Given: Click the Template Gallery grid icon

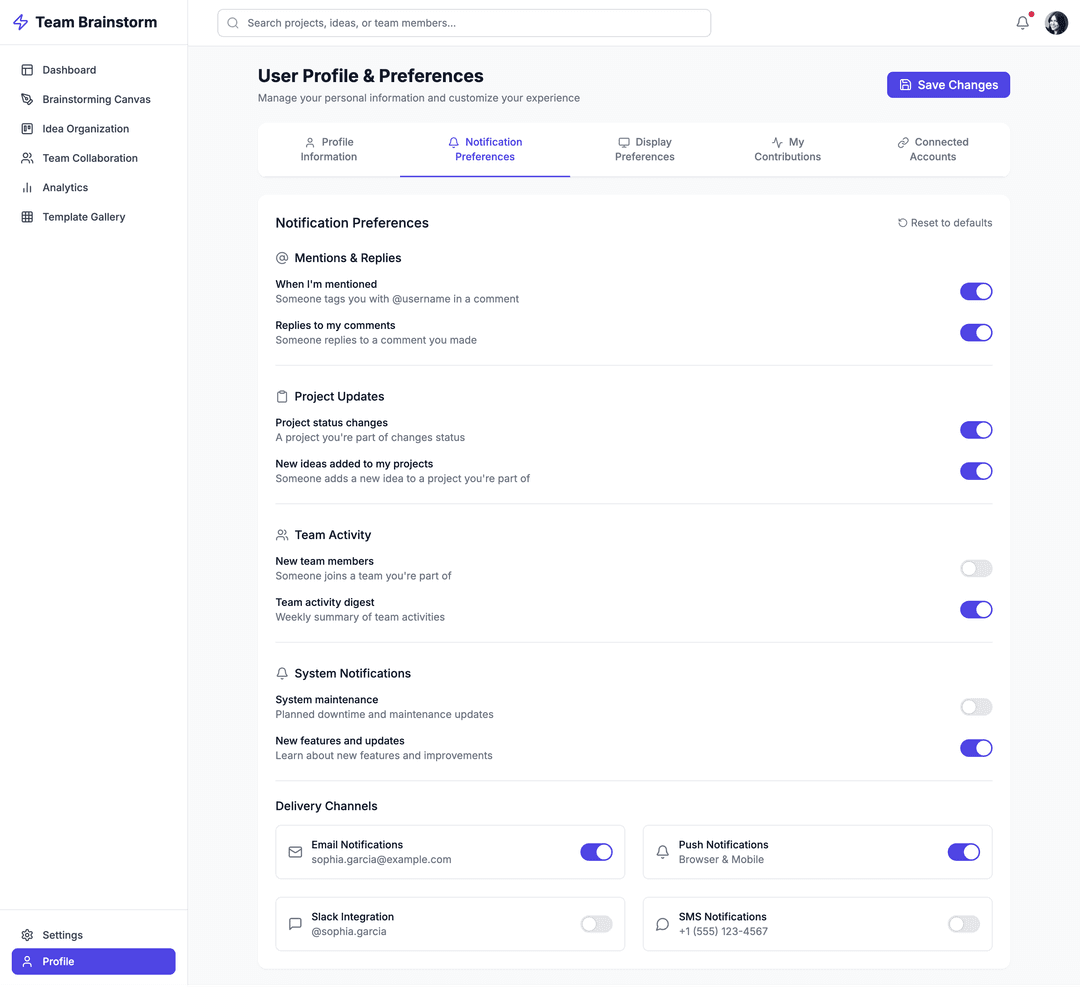Looking at the screenshot, I should [x=27, y=217].
